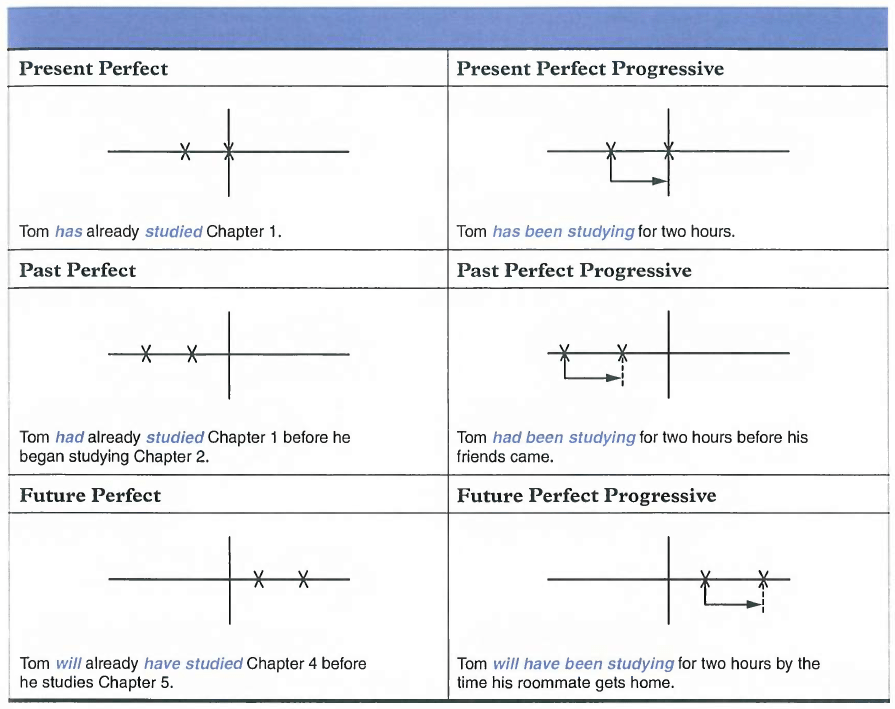Viewport: 895px width, 709px height.
Task: Click the text "he studies Chapter 5."
Action: [x=96, y=683]
